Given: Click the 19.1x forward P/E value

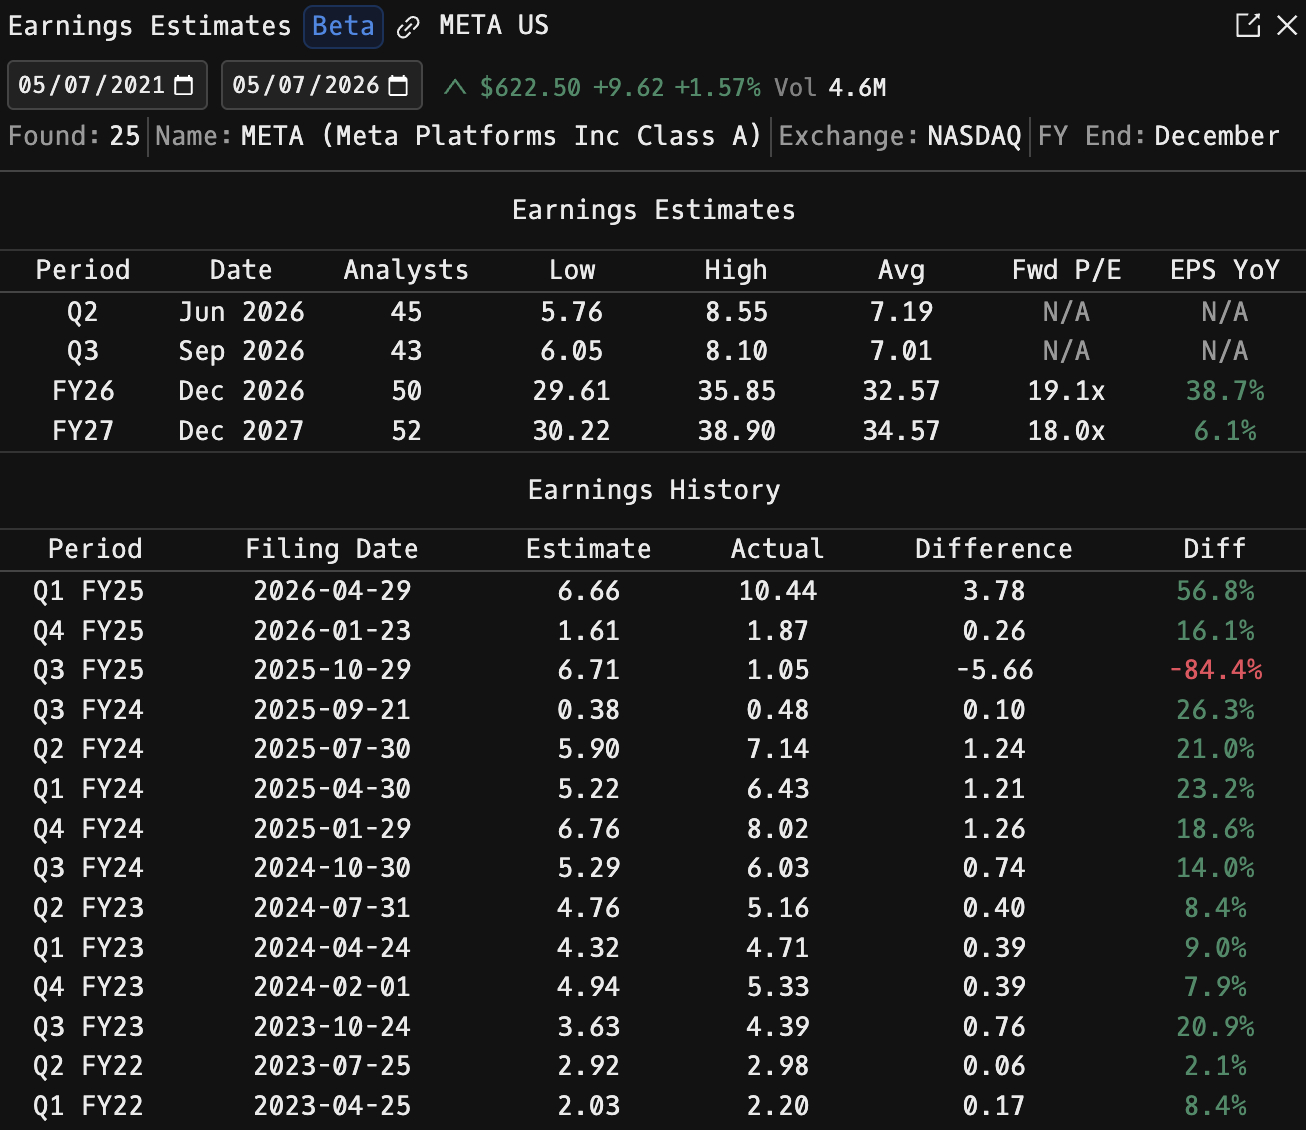Looking at the screenshot, I should (x=1066, y=391).
